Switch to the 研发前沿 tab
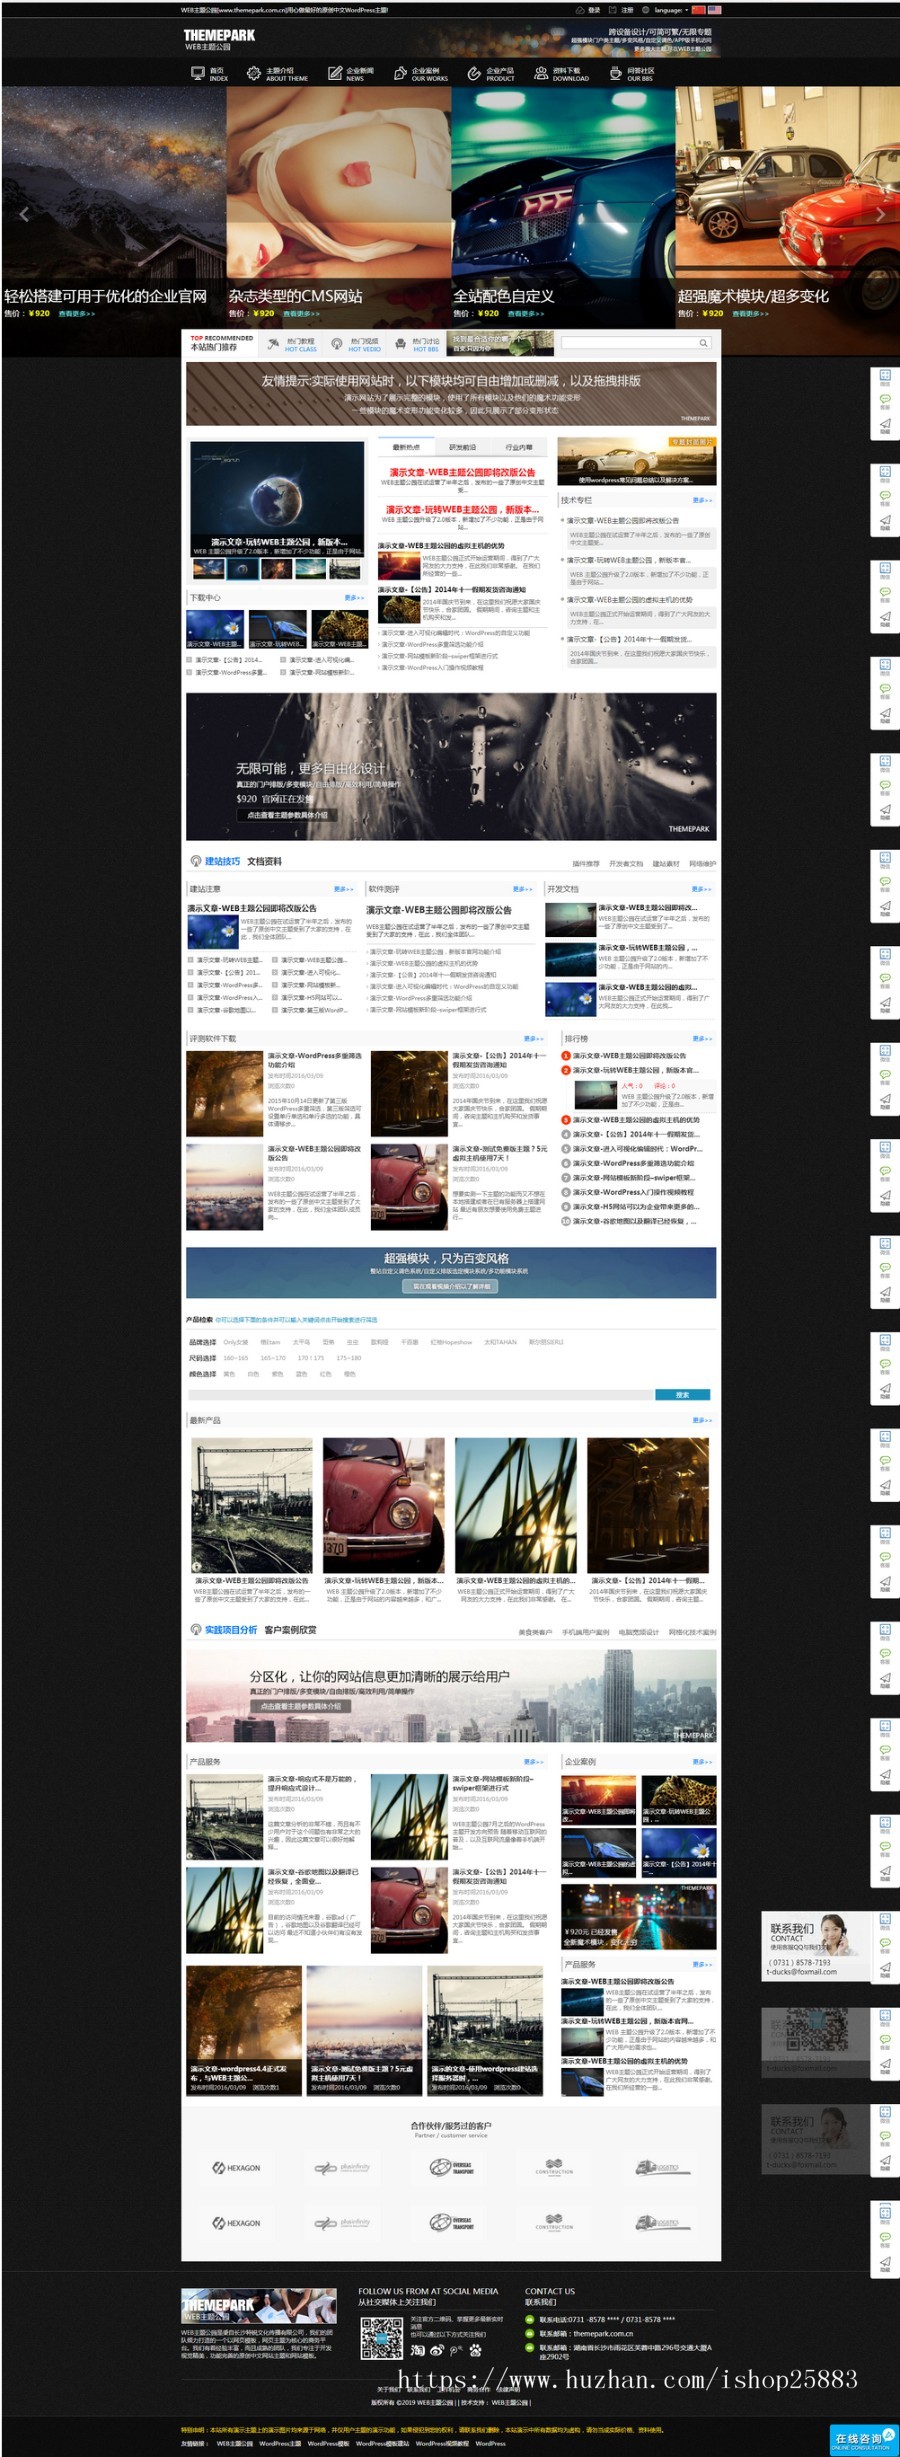 pyautogui.click(x=462, y=447)
